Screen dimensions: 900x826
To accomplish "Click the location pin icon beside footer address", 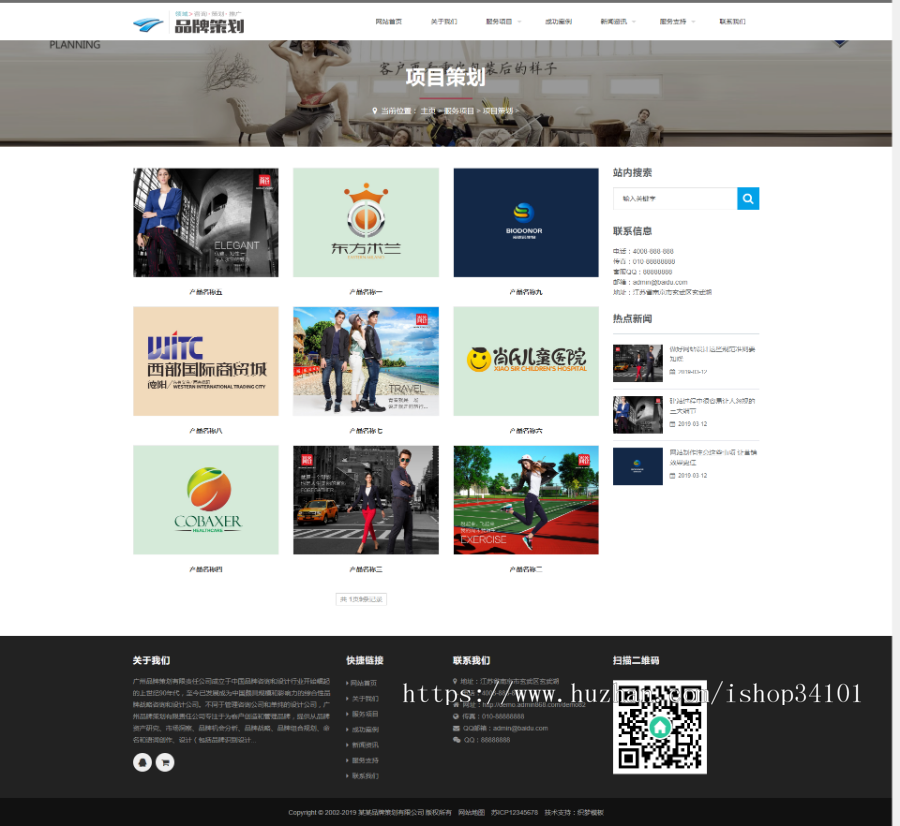I will tap(455, 681).
